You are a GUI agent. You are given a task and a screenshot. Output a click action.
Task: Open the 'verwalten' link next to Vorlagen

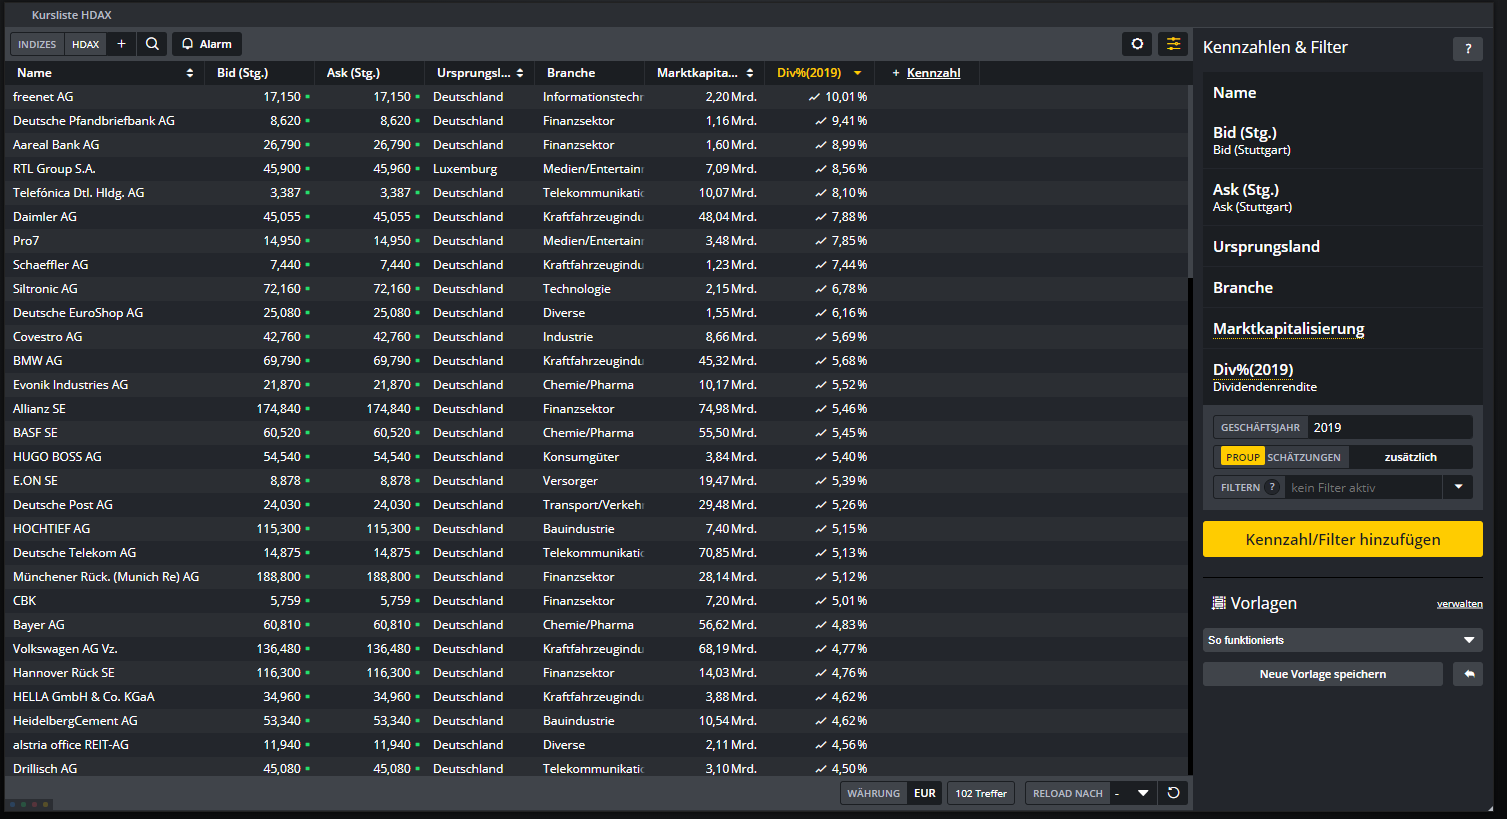click(1459, 604)
